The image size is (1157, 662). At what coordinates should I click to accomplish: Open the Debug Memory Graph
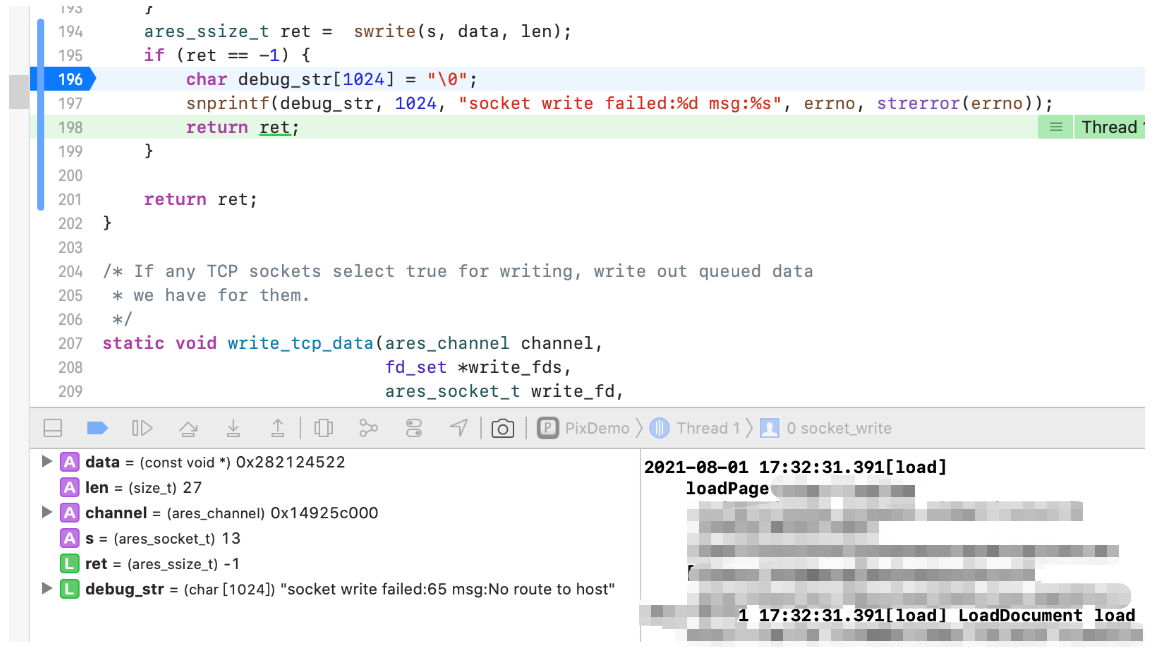369,427
